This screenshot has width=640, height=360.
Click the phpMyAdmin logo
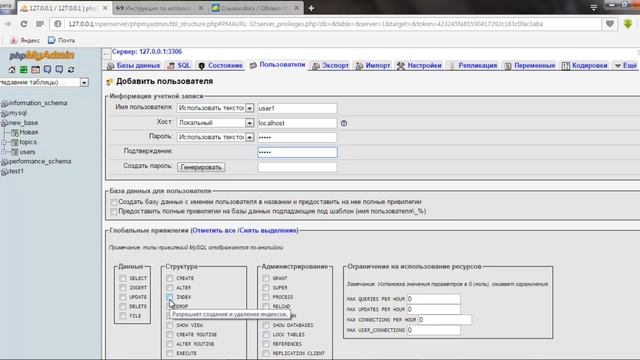pos(42,56)
